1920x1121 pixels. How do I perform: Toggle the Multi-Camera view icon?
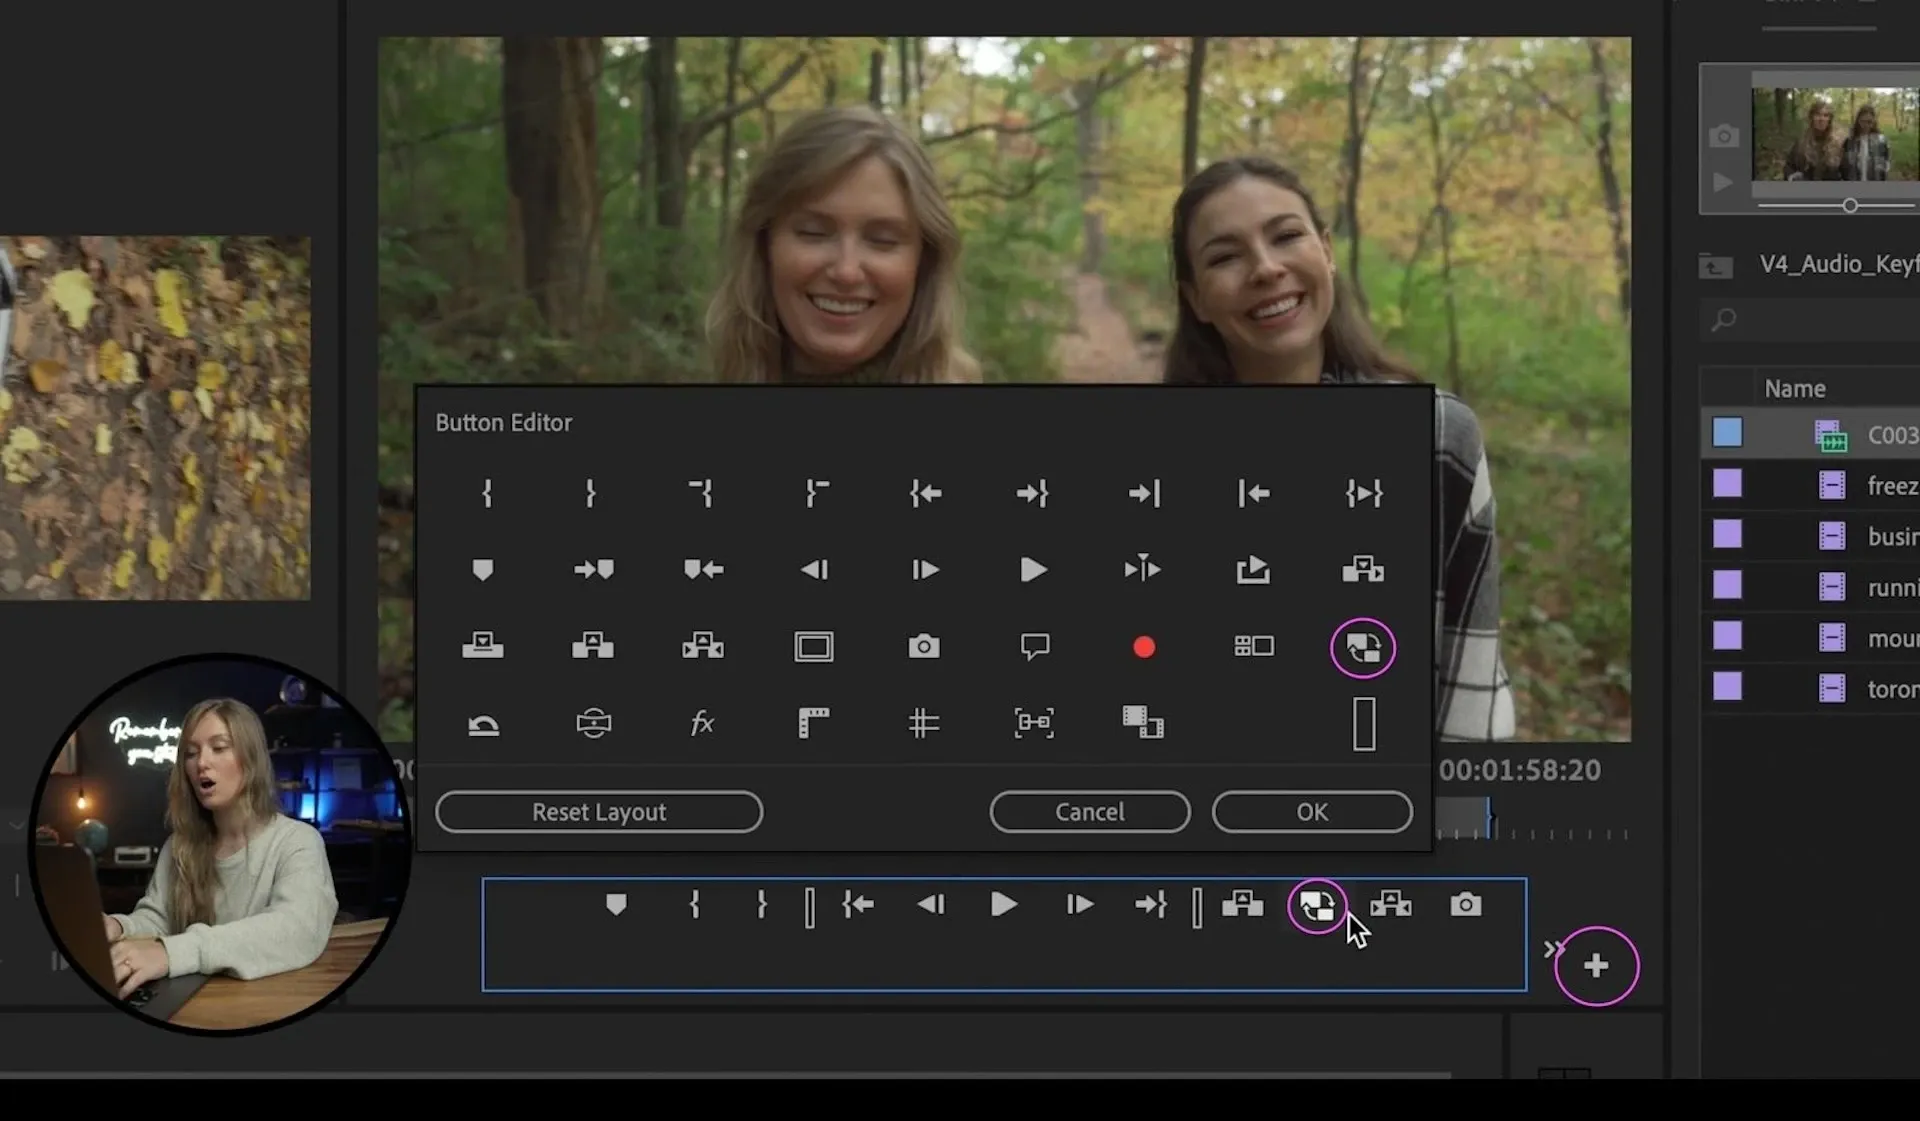click(x=1253, y=647)
